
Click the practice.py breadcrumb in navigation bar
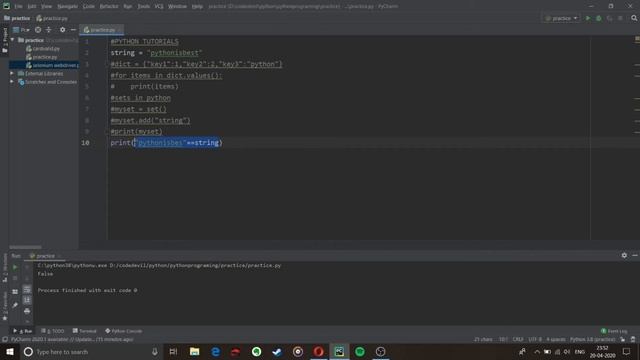coord(52,18)
